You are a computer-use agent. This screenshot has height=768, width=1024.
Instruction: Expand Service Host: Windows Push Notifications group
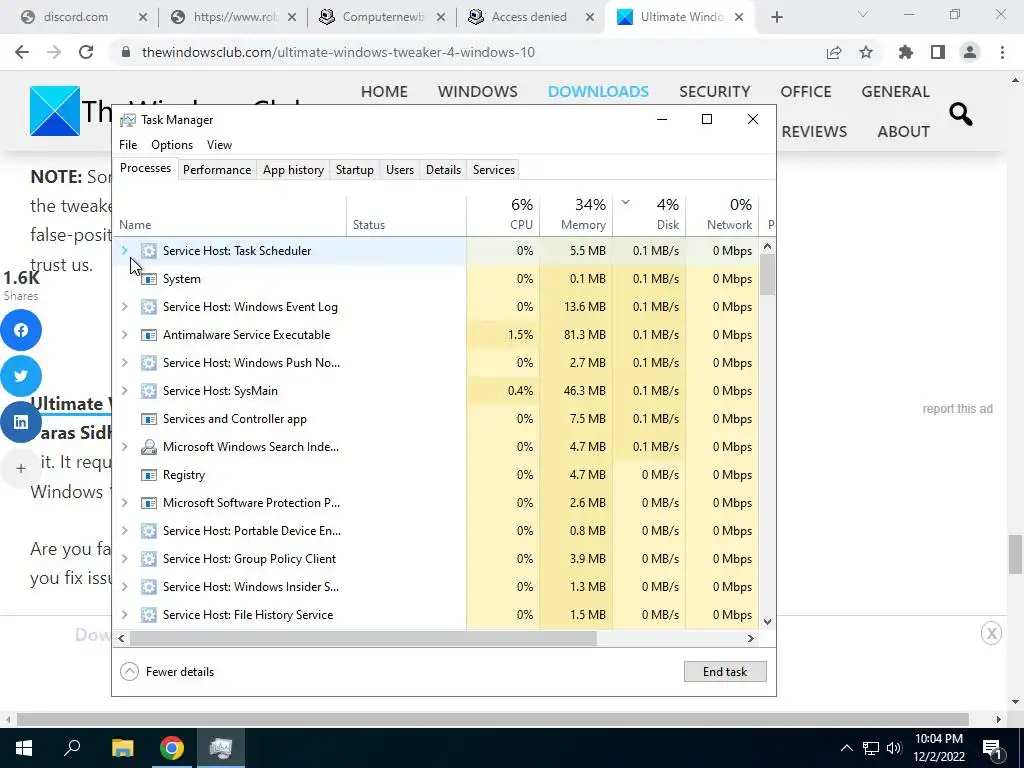coord(125,362)
